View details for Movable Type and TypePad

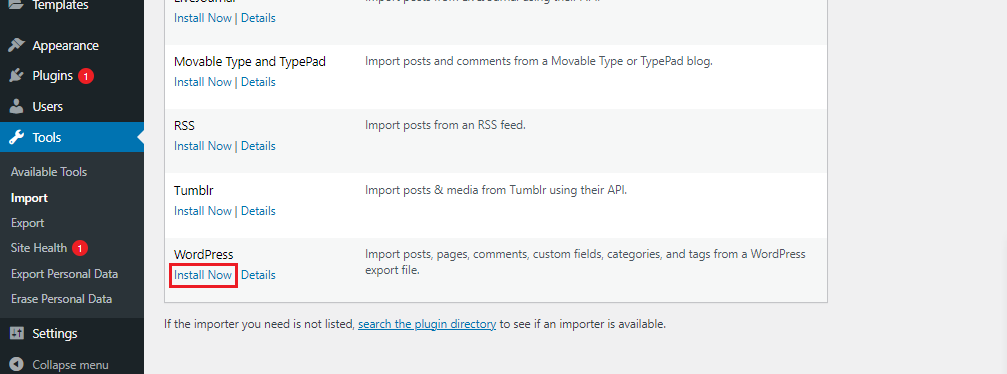tap(258, 82)
